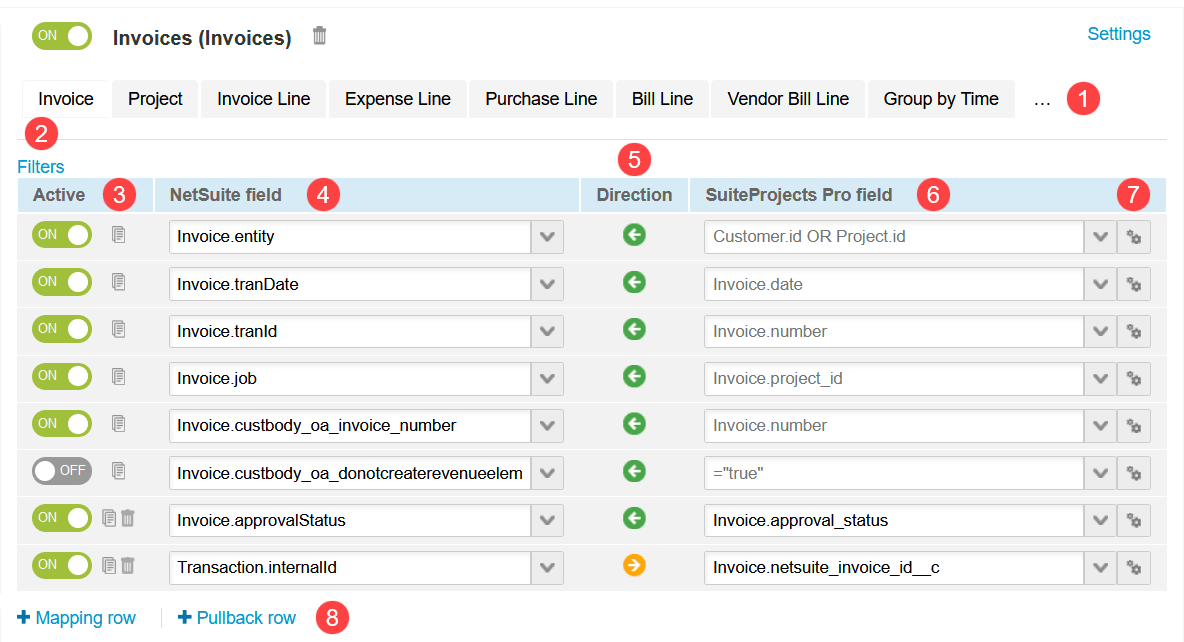Image resolution: width=1184 pixels, height=642 pixels.
Task: Delete the Invoice.approvalStatus mapping row
Action: click(128, 518)
